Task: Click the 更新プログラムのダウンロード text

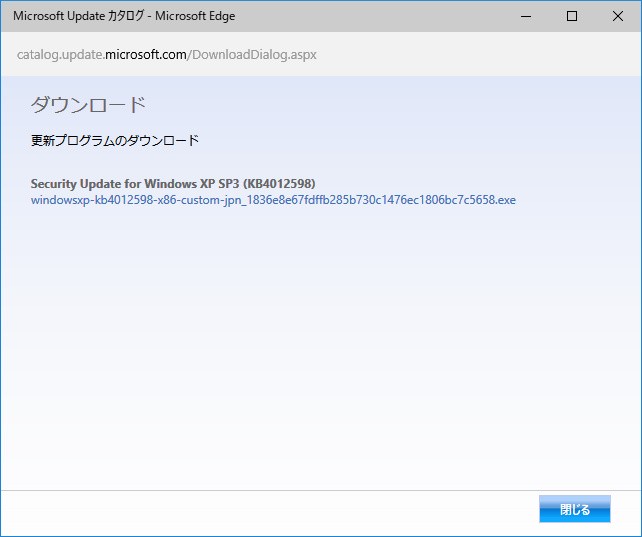Action: (115, 141)
